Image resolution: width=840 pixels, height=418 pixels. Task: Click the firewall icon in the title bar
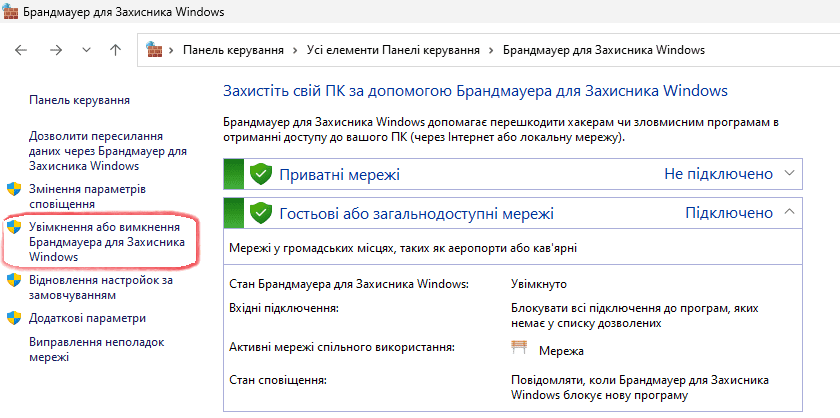tap(10, 12)
